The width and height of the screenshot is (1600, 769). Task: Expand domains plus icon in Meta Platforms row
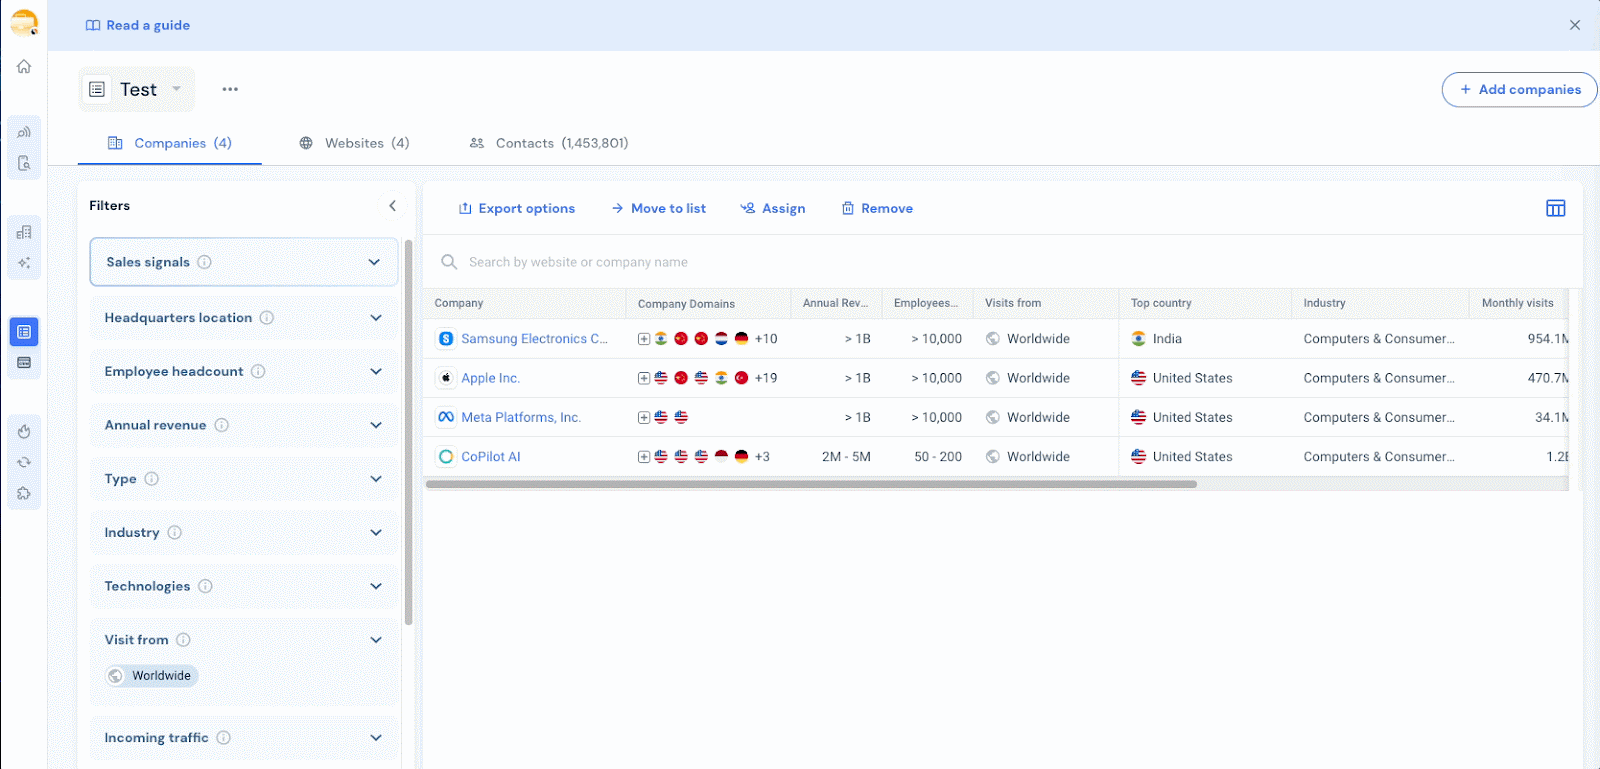[x=644, y=418]
